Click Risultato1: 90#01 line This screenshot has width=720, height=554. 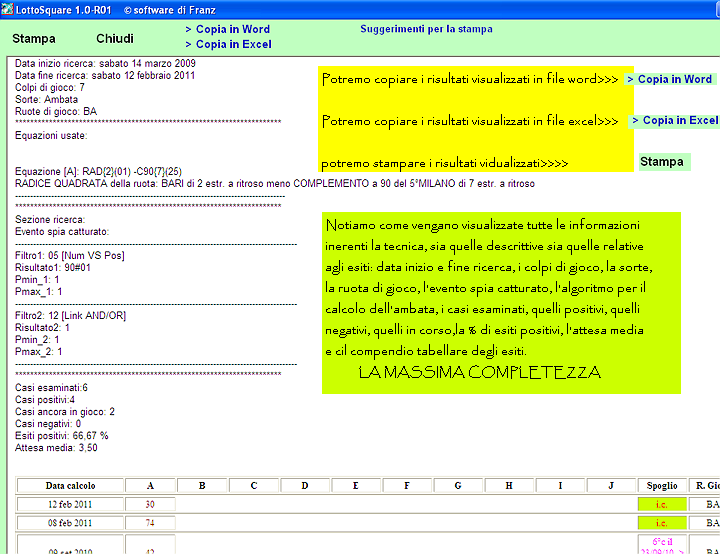(53, 267)
